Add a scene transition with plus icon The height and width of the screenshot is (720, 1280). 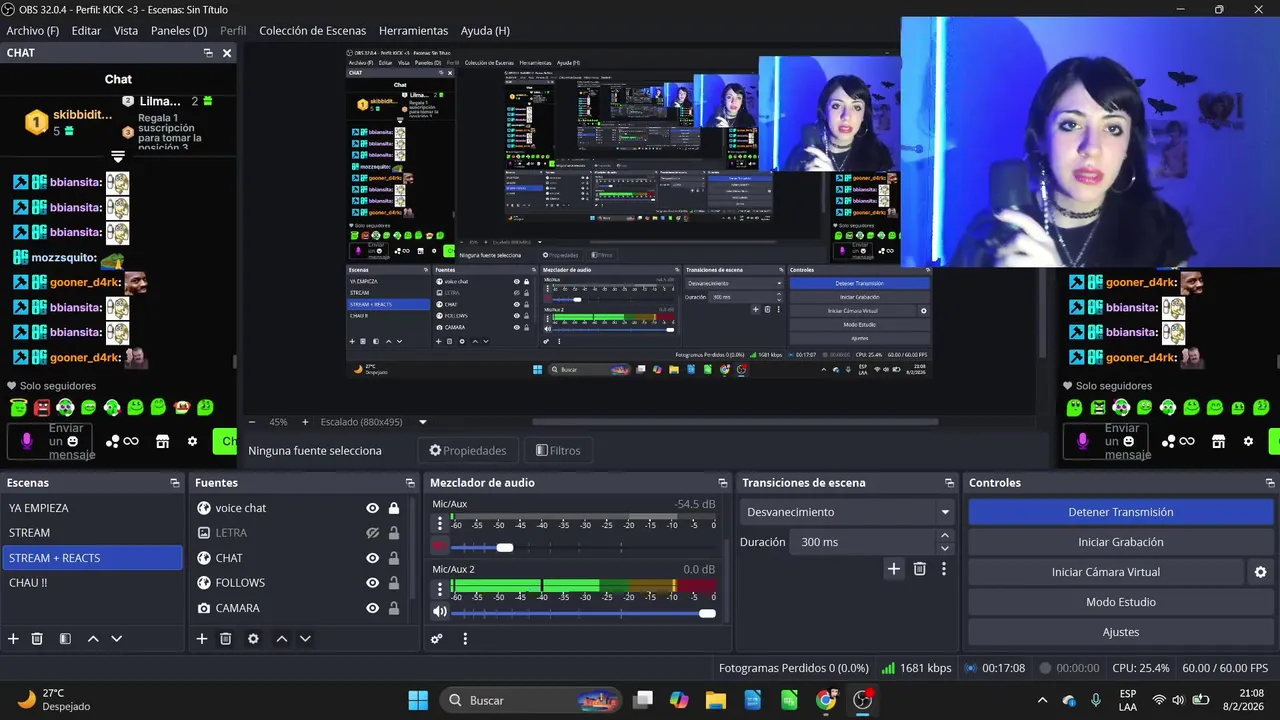pyautogui.click(x=894, y=569)
